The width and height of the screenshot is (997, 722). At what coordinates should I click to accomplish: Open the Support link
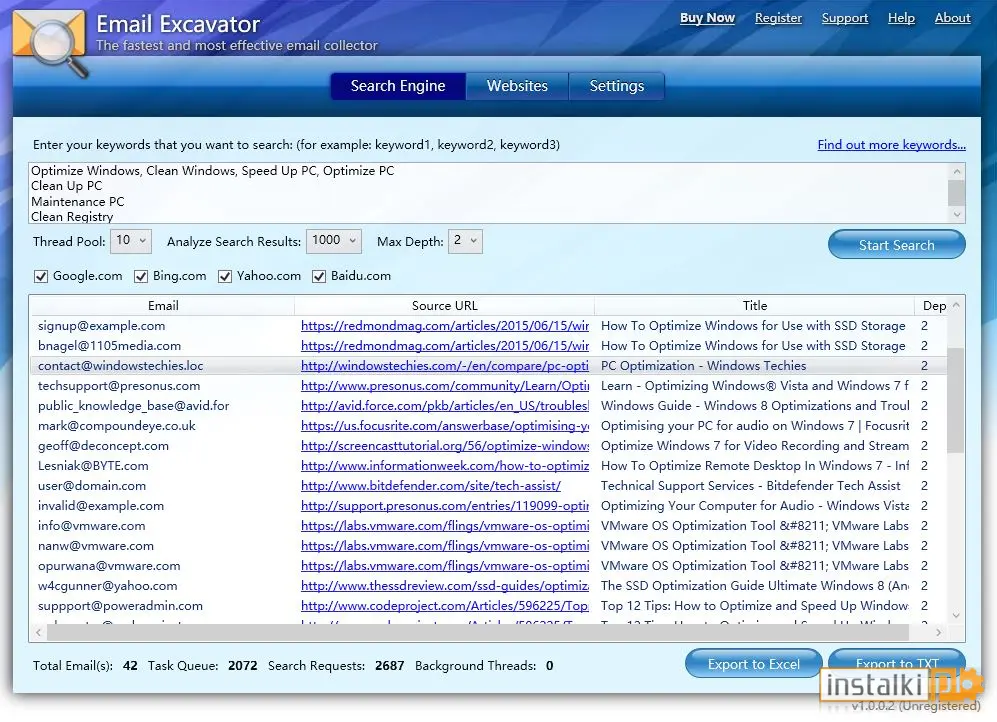coord(844,18)
